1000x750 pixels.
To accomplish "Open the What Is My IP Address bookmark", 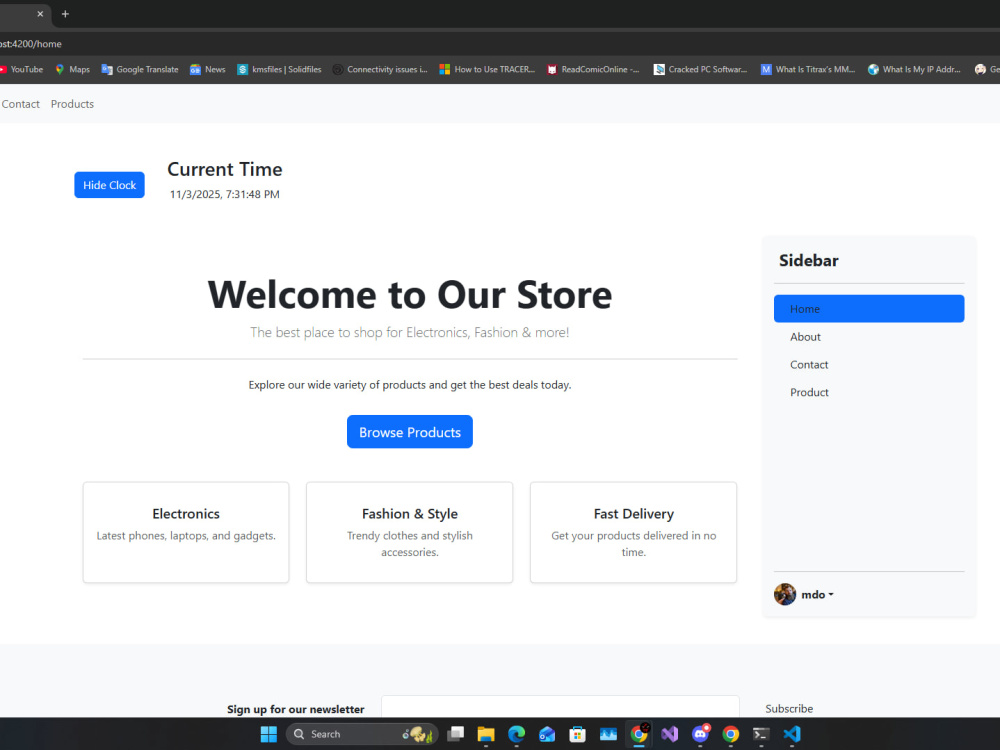I will (x=915, y=70).
